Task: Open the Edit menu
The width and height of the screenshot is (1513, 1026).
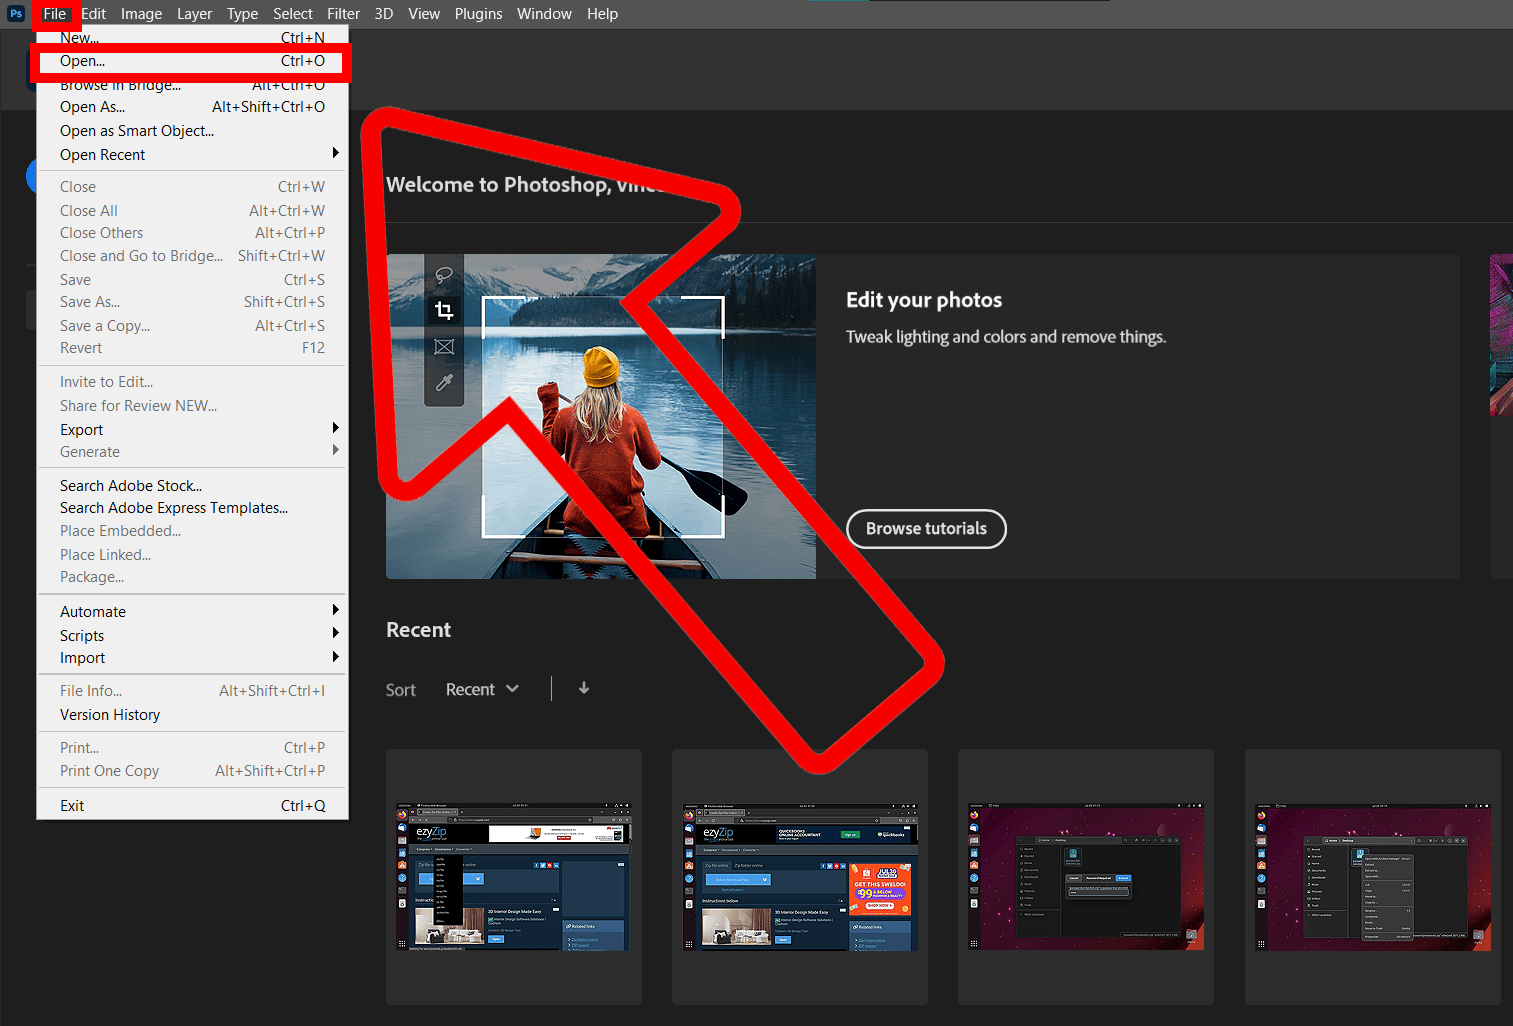Action: coord(93,13)
